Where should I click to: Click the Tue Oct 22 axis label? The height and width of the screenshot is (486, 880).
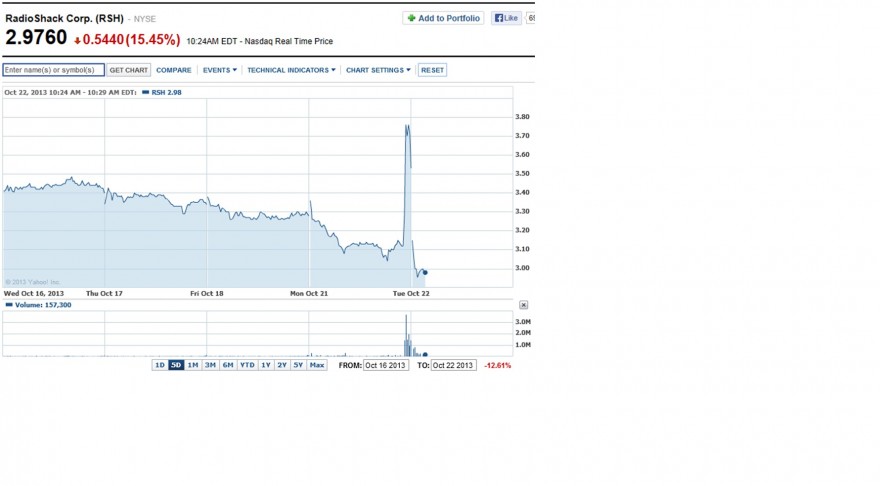coord(411,294)
